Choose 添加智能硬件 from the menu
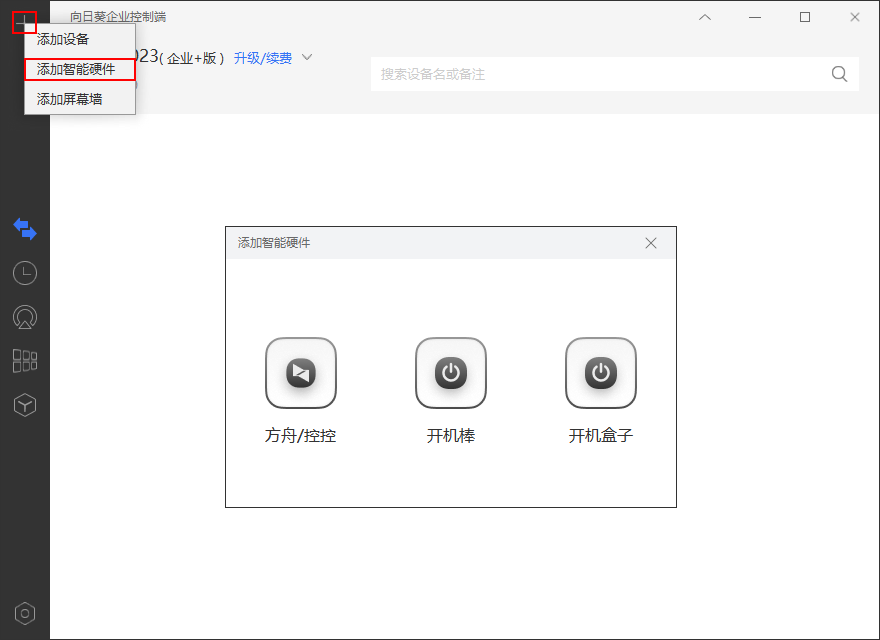 click(x=80, y=69)
